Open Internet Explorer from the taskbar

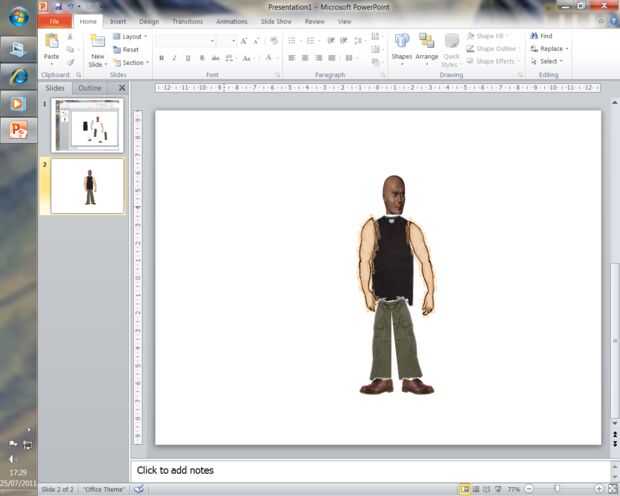19,75
